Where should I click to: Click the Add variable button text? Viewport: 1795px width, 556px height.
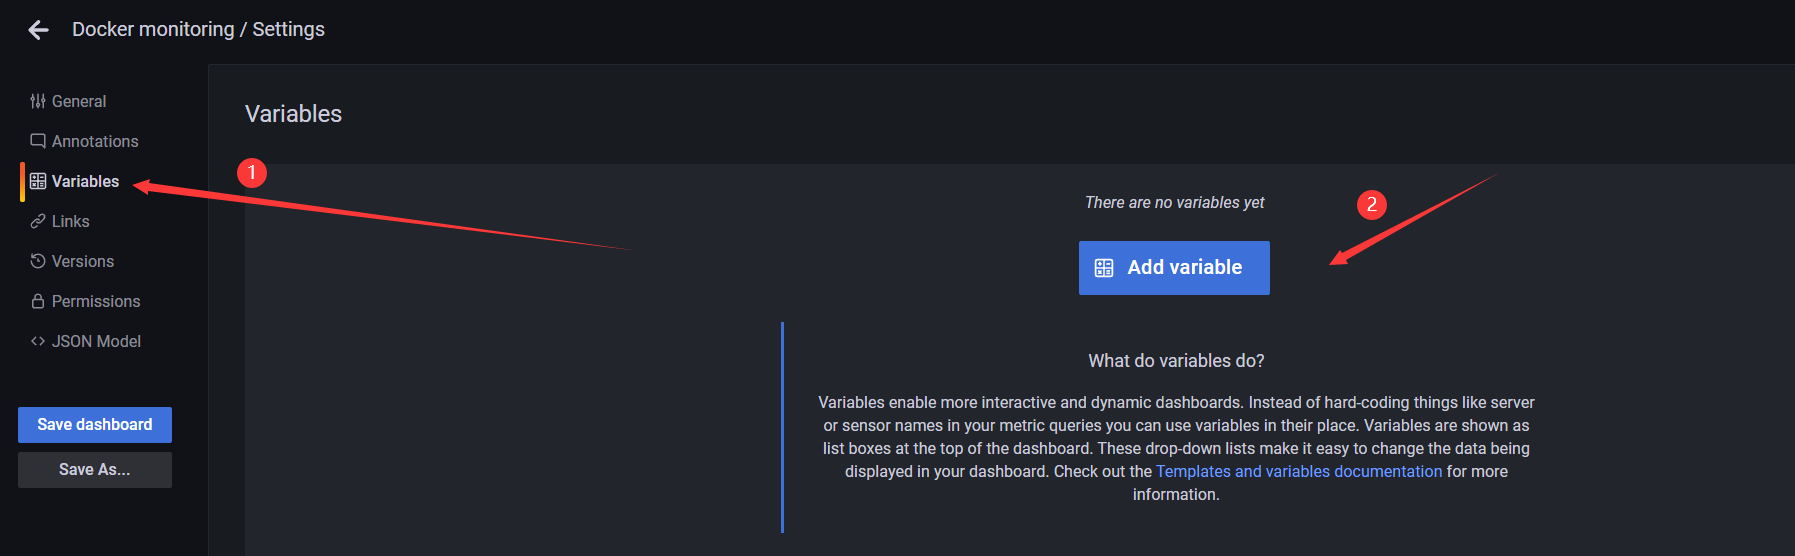point(1185,267)
